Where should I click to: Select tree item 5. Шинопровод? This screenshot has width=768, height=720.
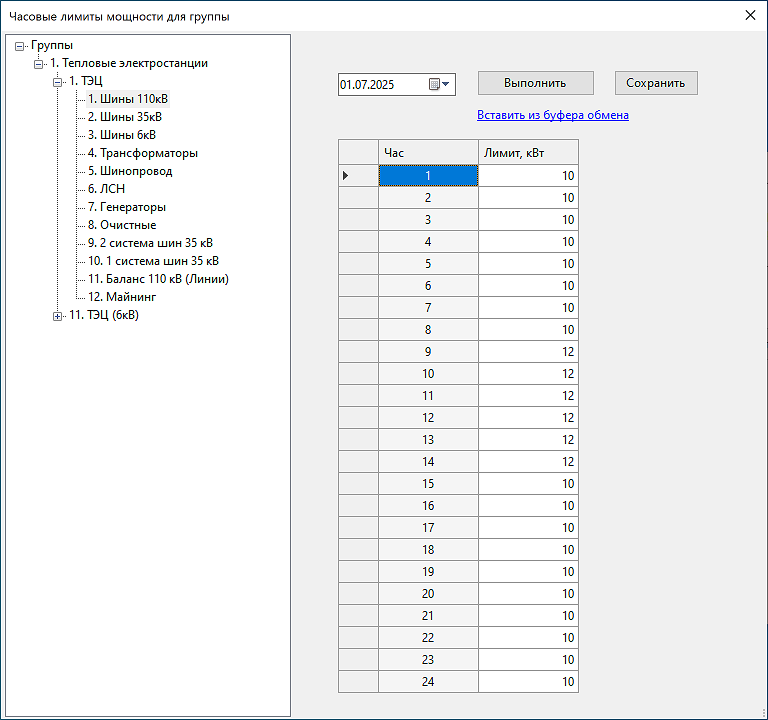[x=130, y=171]
